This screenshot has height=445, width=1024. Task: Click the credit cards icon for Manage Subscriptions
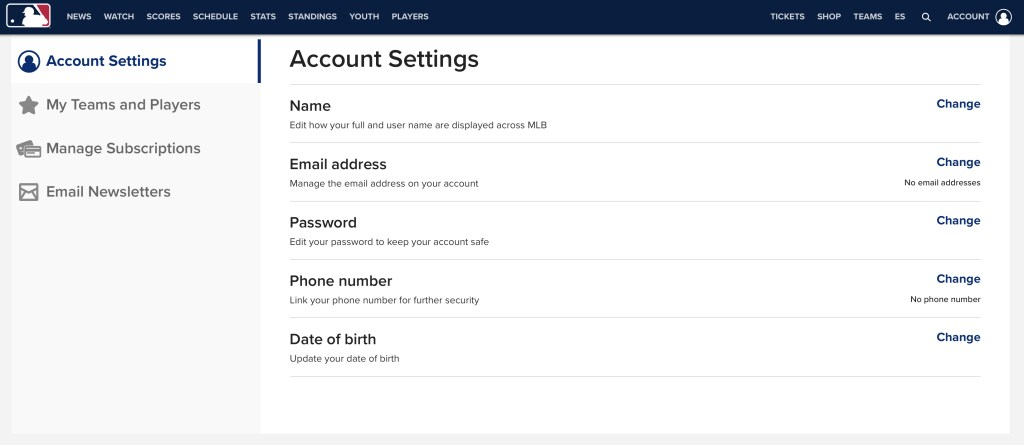pos(29,149)
